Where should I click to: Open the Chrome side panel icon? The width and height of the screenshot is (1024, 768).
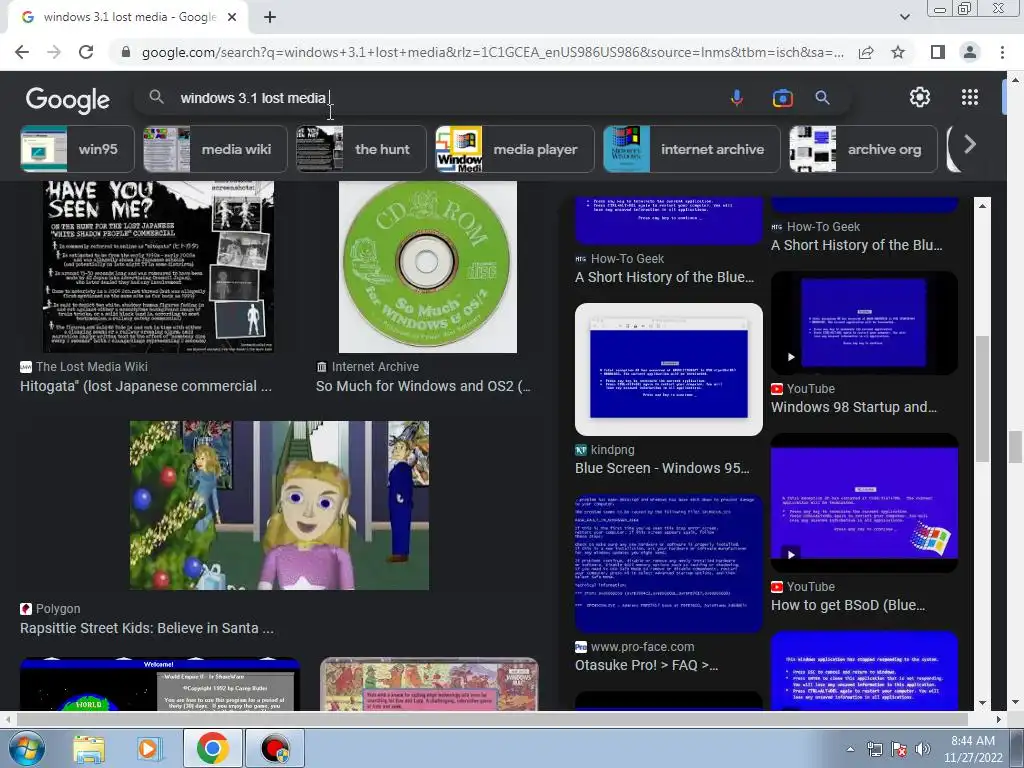tap(938, 52)
